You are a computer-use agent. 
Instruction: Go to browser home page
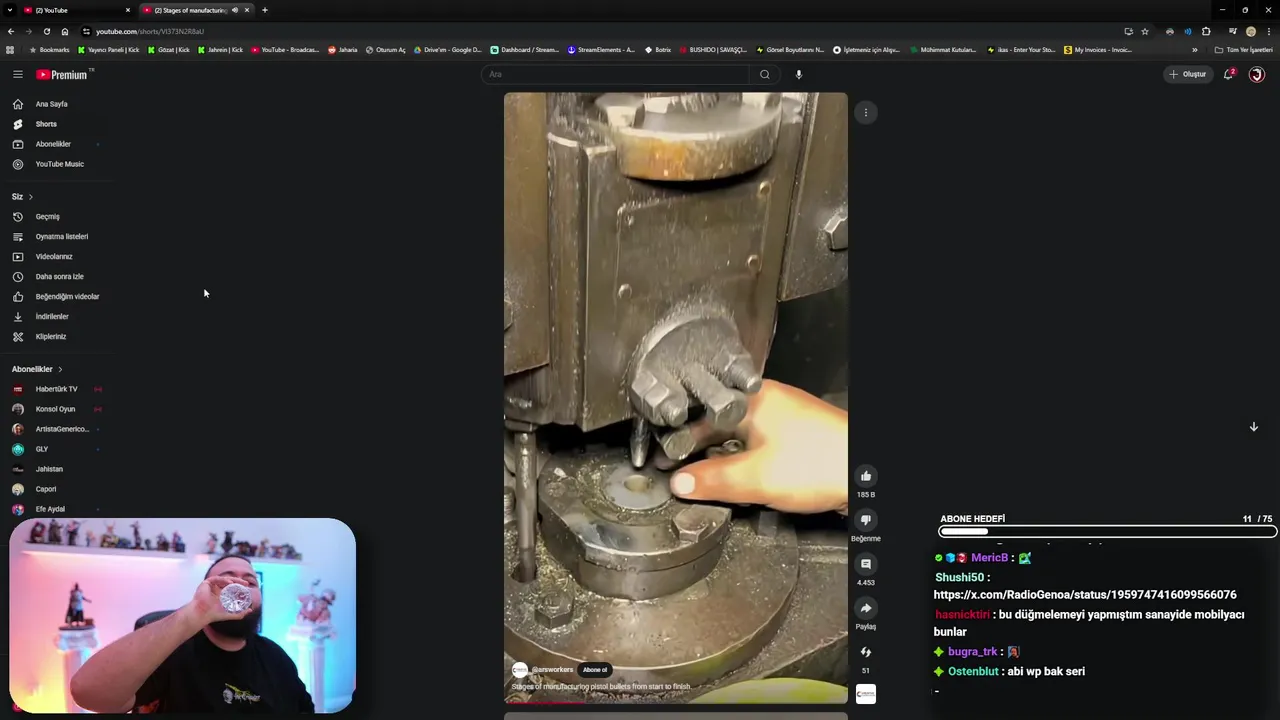tap(65, 31)
